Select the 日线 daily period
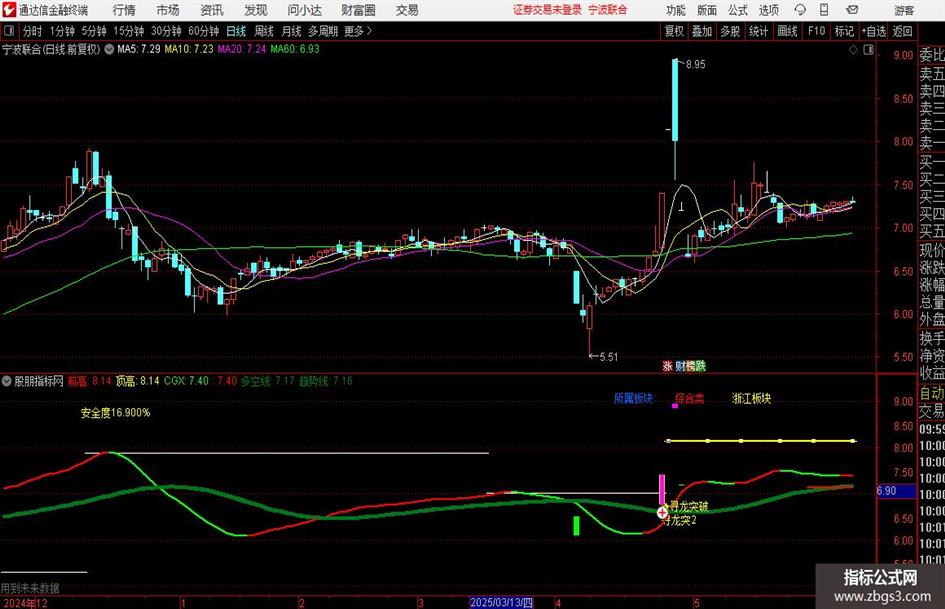This screenshot has height=609, width=945. click(236, 31)
